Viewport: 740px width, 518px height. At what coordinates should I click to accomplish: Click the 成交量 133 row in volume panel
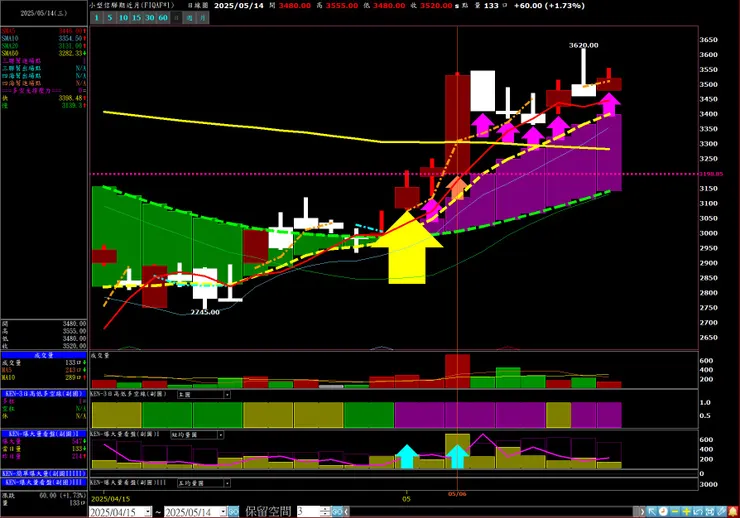pyautogui.click(x=44, y=363)
